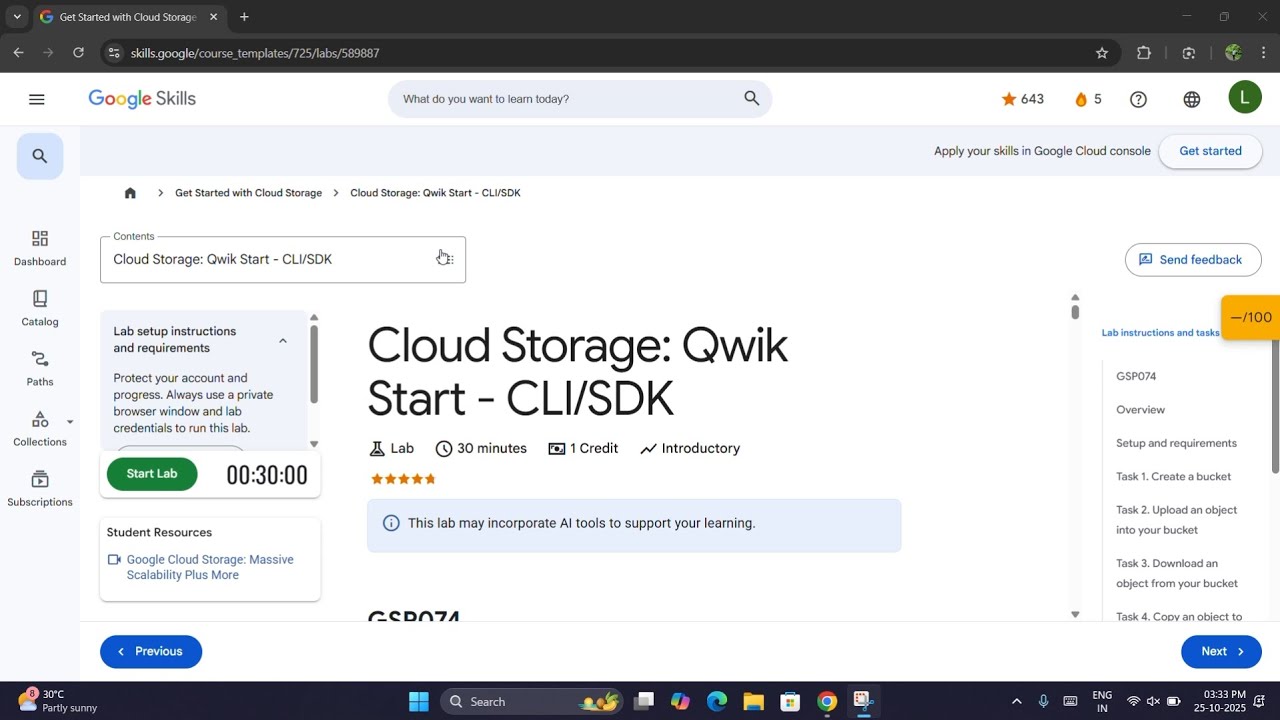Click Send feedback button
The height and width of the screenshot is (720, 1280).
click(1193, 260)
